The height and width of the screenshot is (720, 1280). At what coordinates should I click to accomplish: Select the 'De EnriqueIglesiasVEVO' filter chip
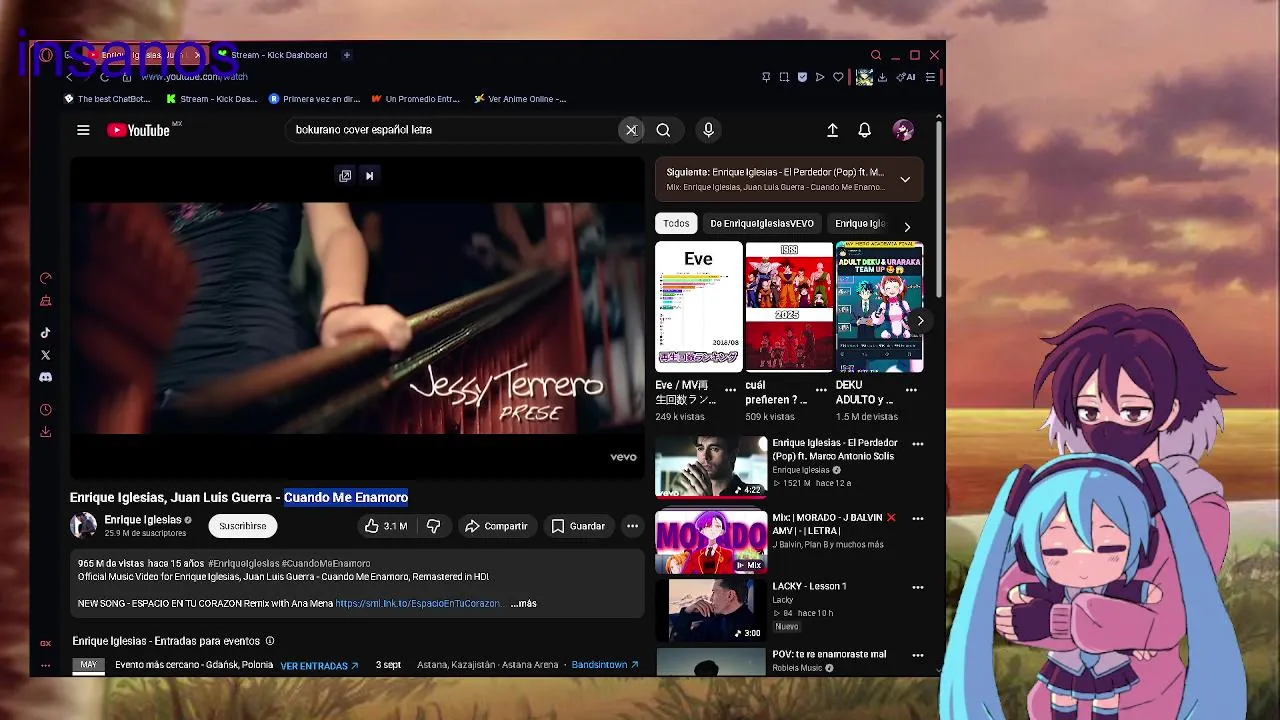click(x=762, y=224)
